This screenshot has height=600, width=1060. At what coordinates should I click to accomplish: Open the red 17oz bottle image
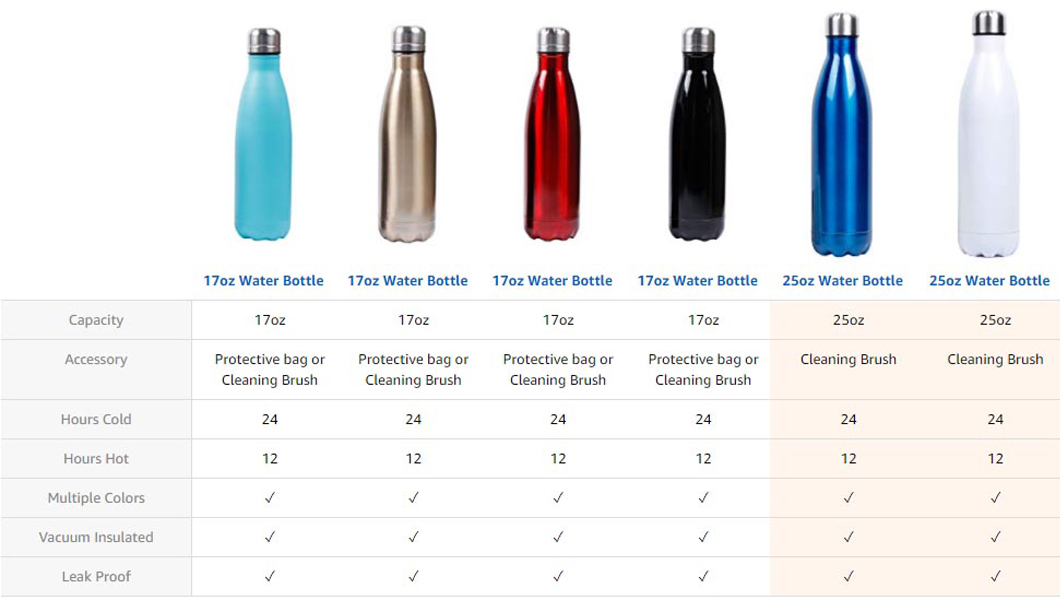(553, 134)
